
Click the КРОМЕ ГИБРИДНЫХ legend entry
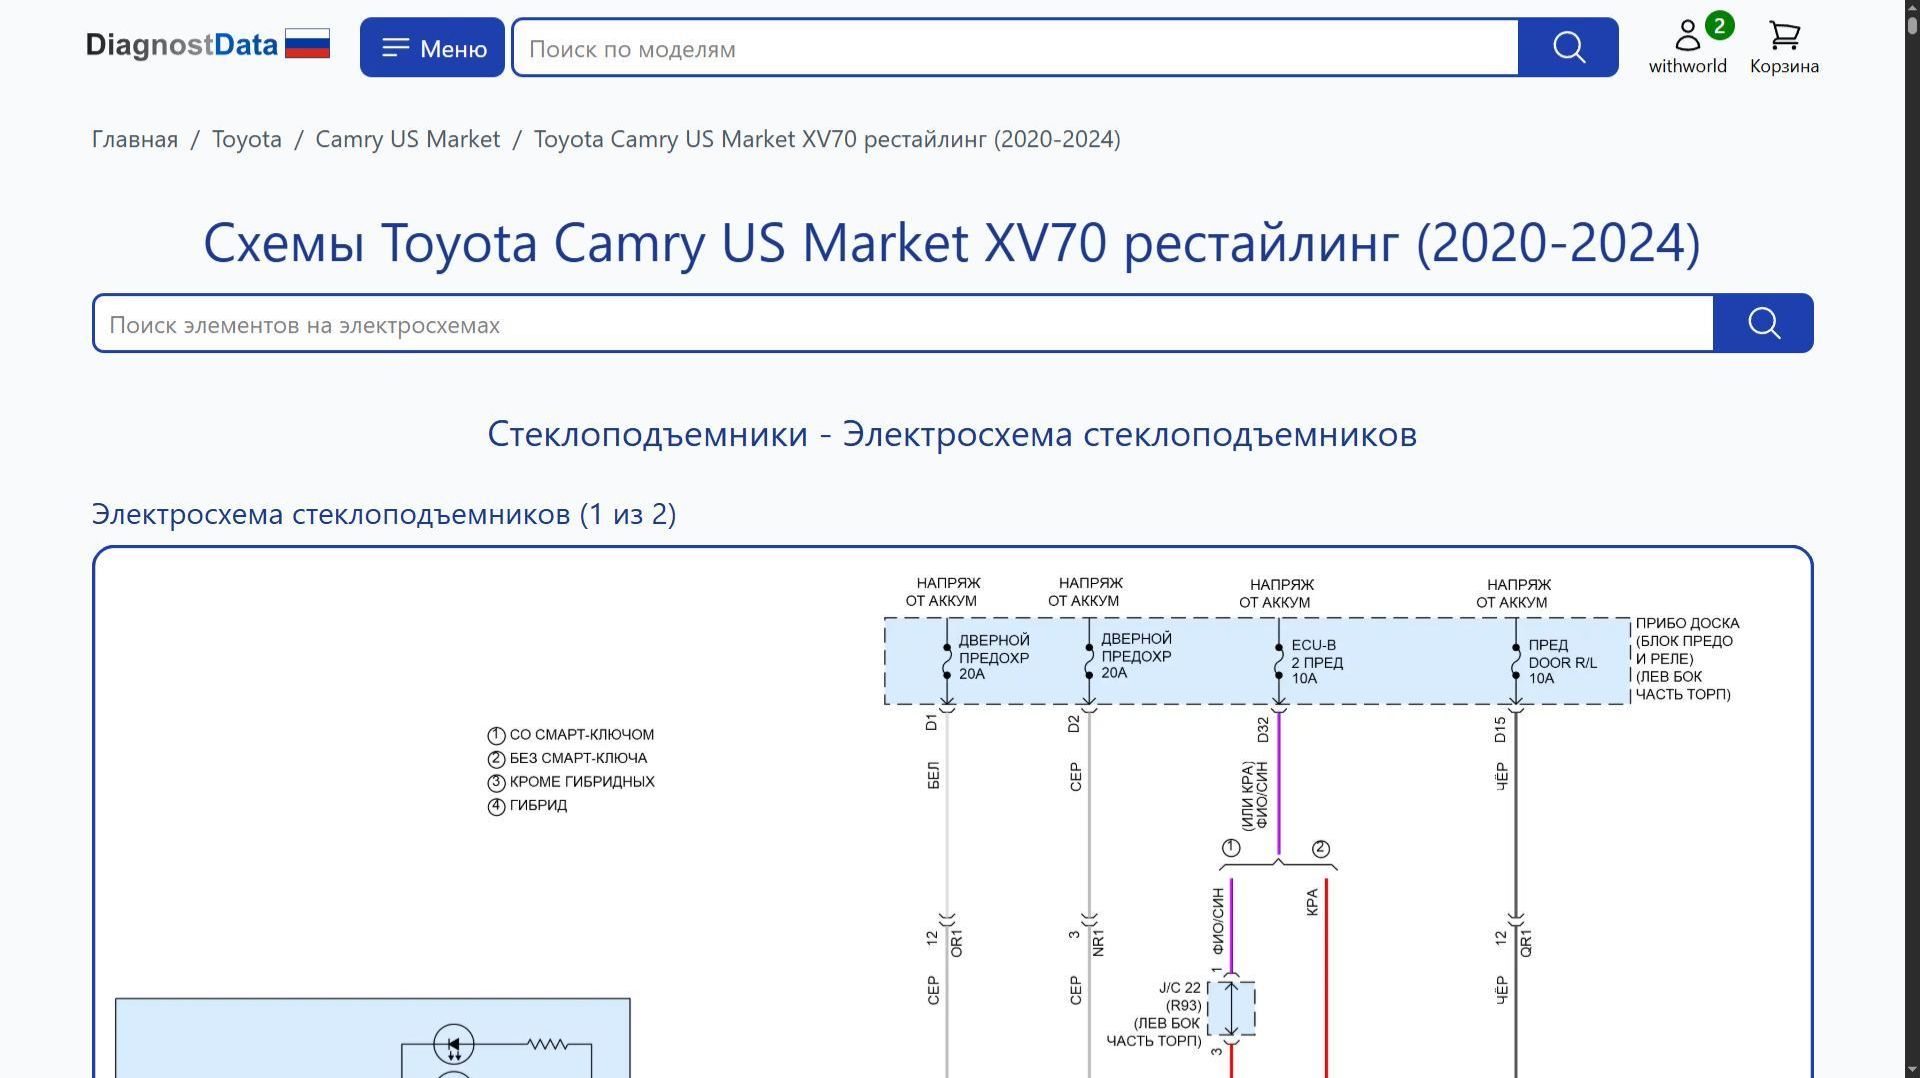571,782
